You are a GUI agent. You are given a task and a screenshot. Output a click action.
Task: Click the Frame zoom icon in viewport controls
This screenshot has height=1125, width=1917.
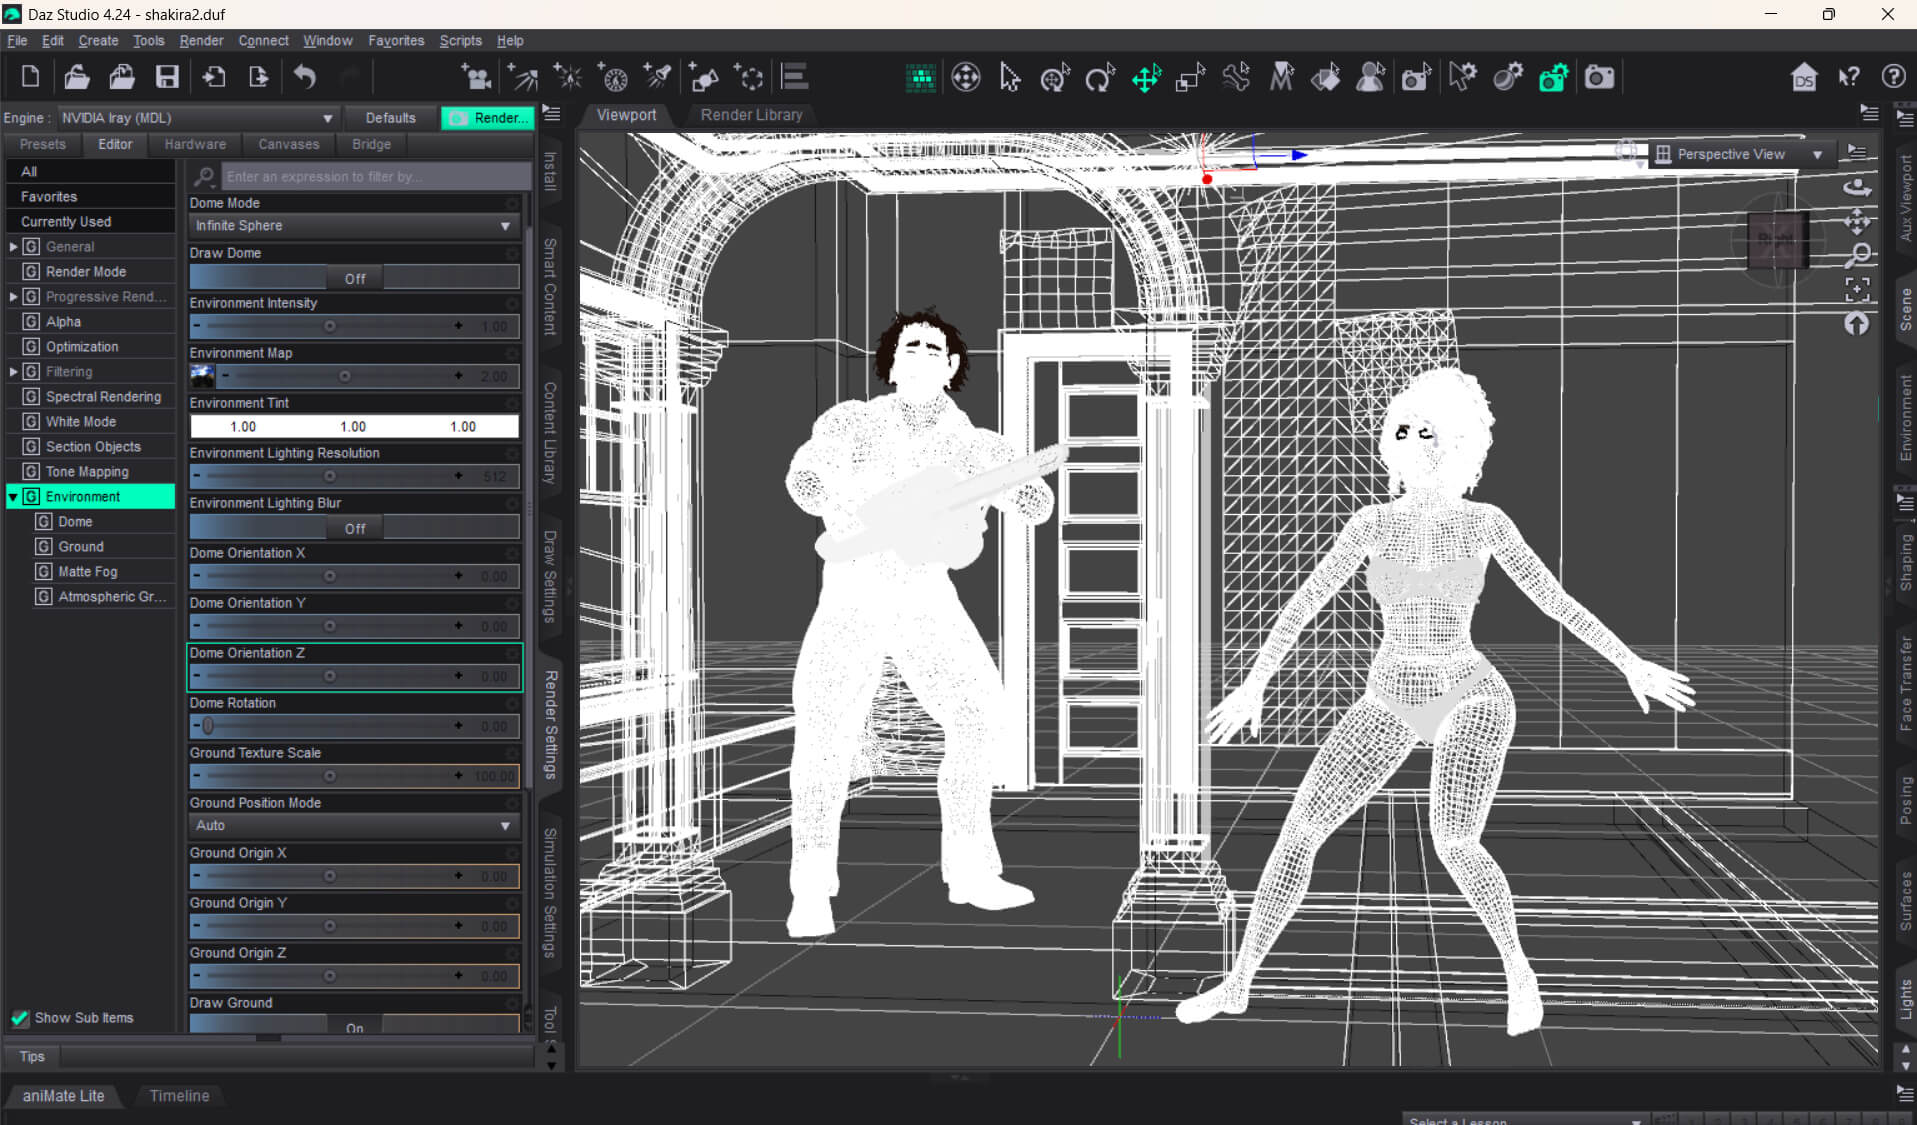click(1857, 289)
